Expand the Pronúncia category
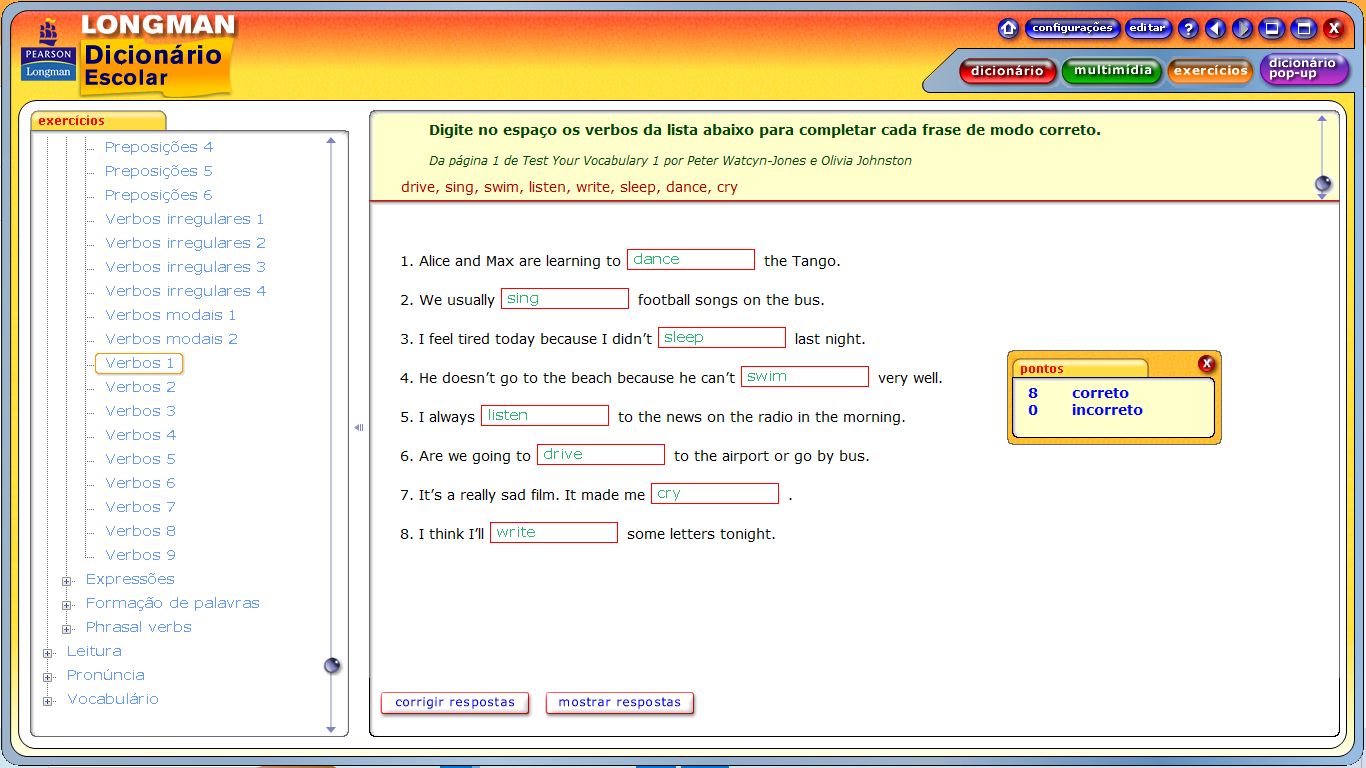Screen dimensions: 1366x768 click(x=48, y=677)
